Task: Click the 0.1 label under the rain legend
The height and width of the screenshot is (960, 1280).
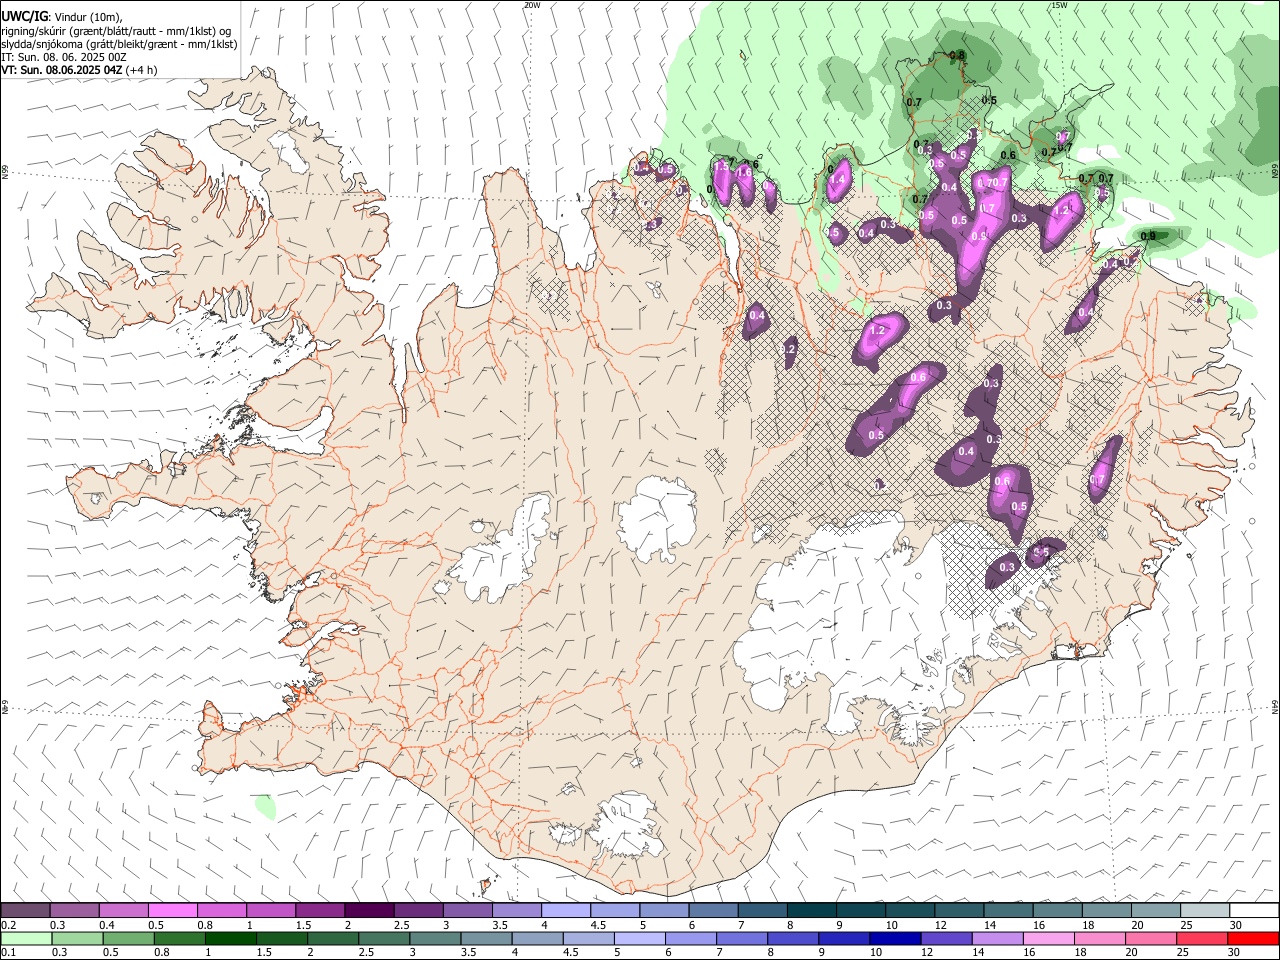Action: 9,953
